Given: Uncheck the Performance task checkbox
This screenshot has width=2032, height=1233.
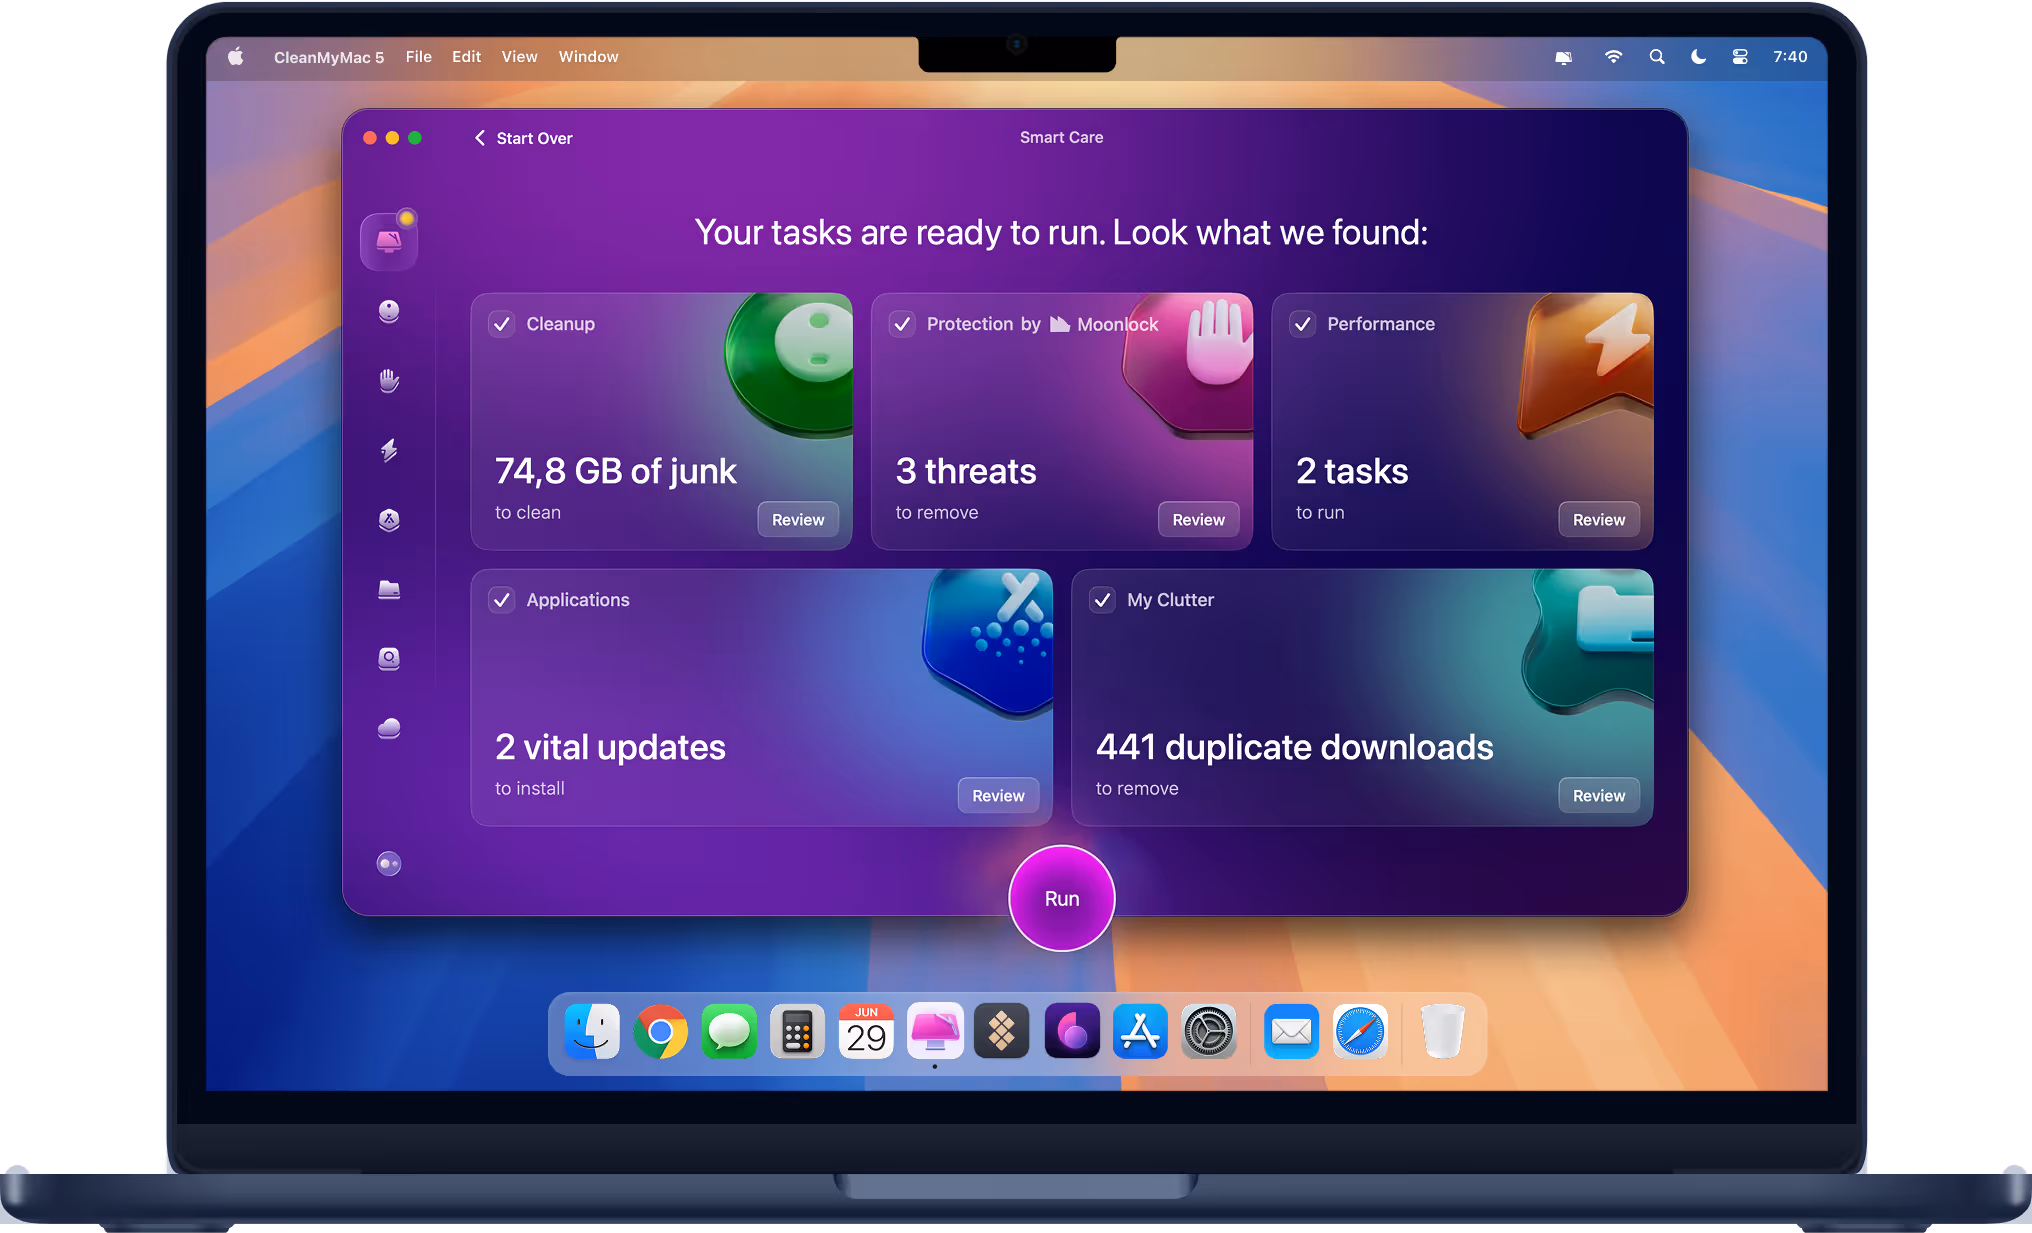Looking at the screenshot, I should 1302,324.
